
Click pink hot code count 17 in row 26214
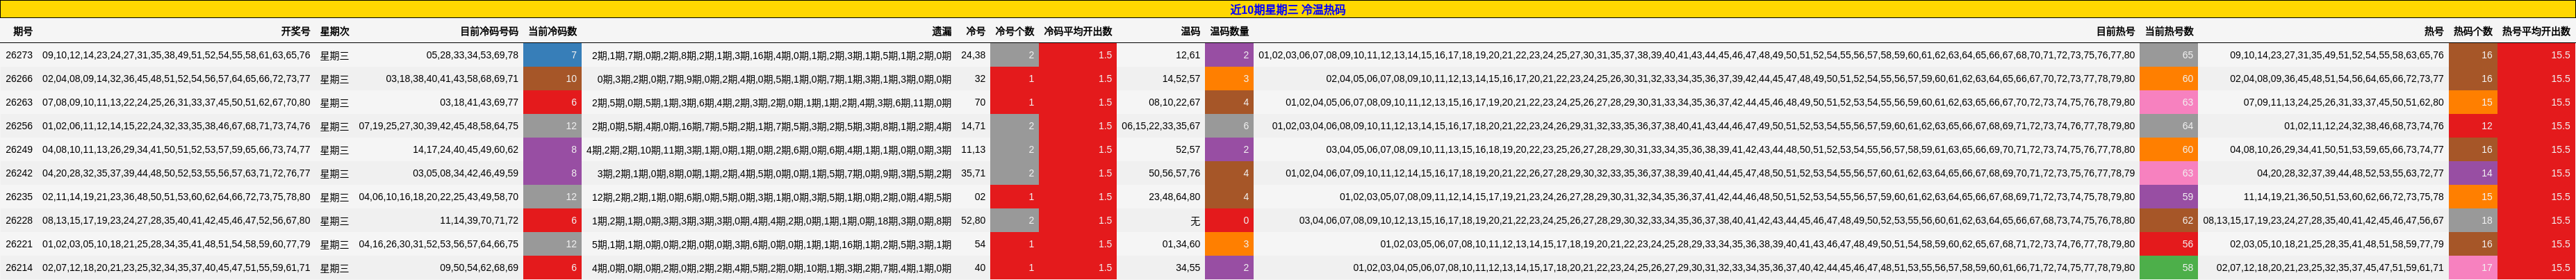[x=2472, y=268]
